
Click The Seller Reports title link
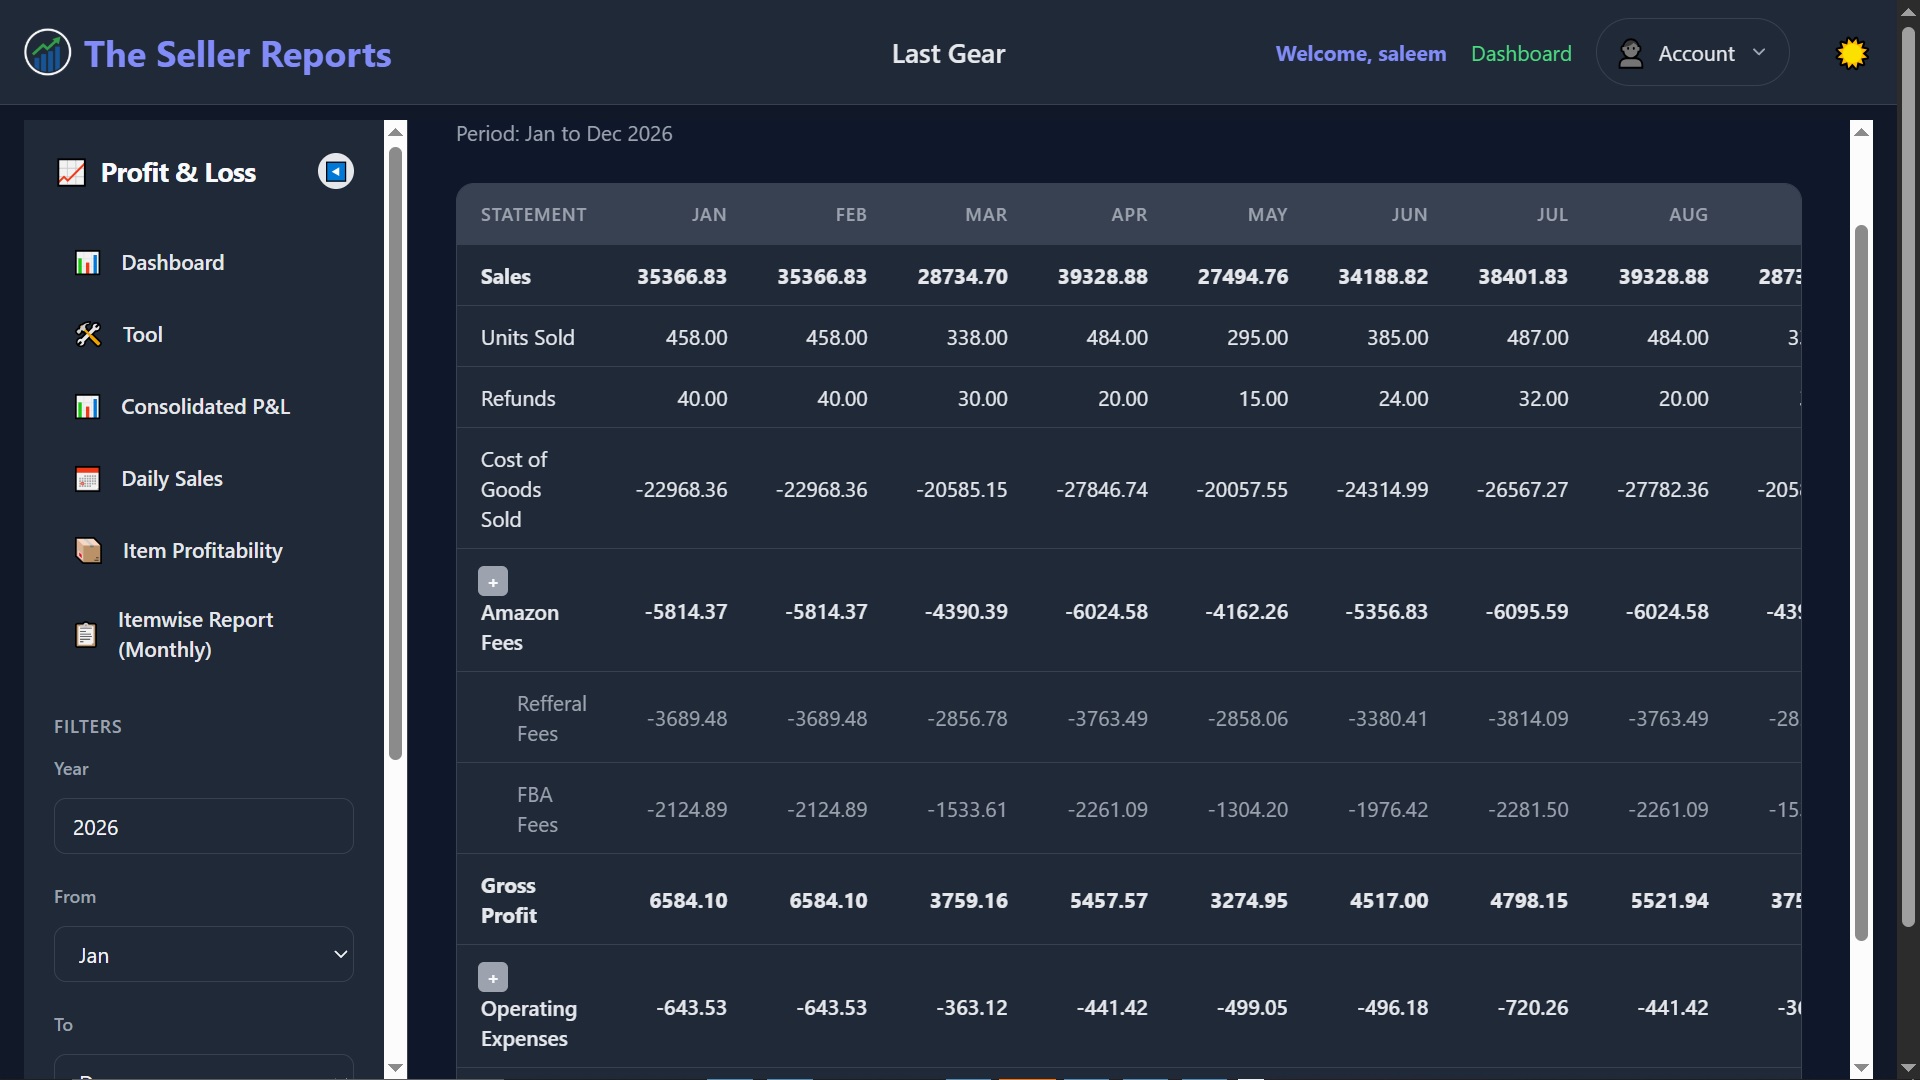click(x=237, y=54)
